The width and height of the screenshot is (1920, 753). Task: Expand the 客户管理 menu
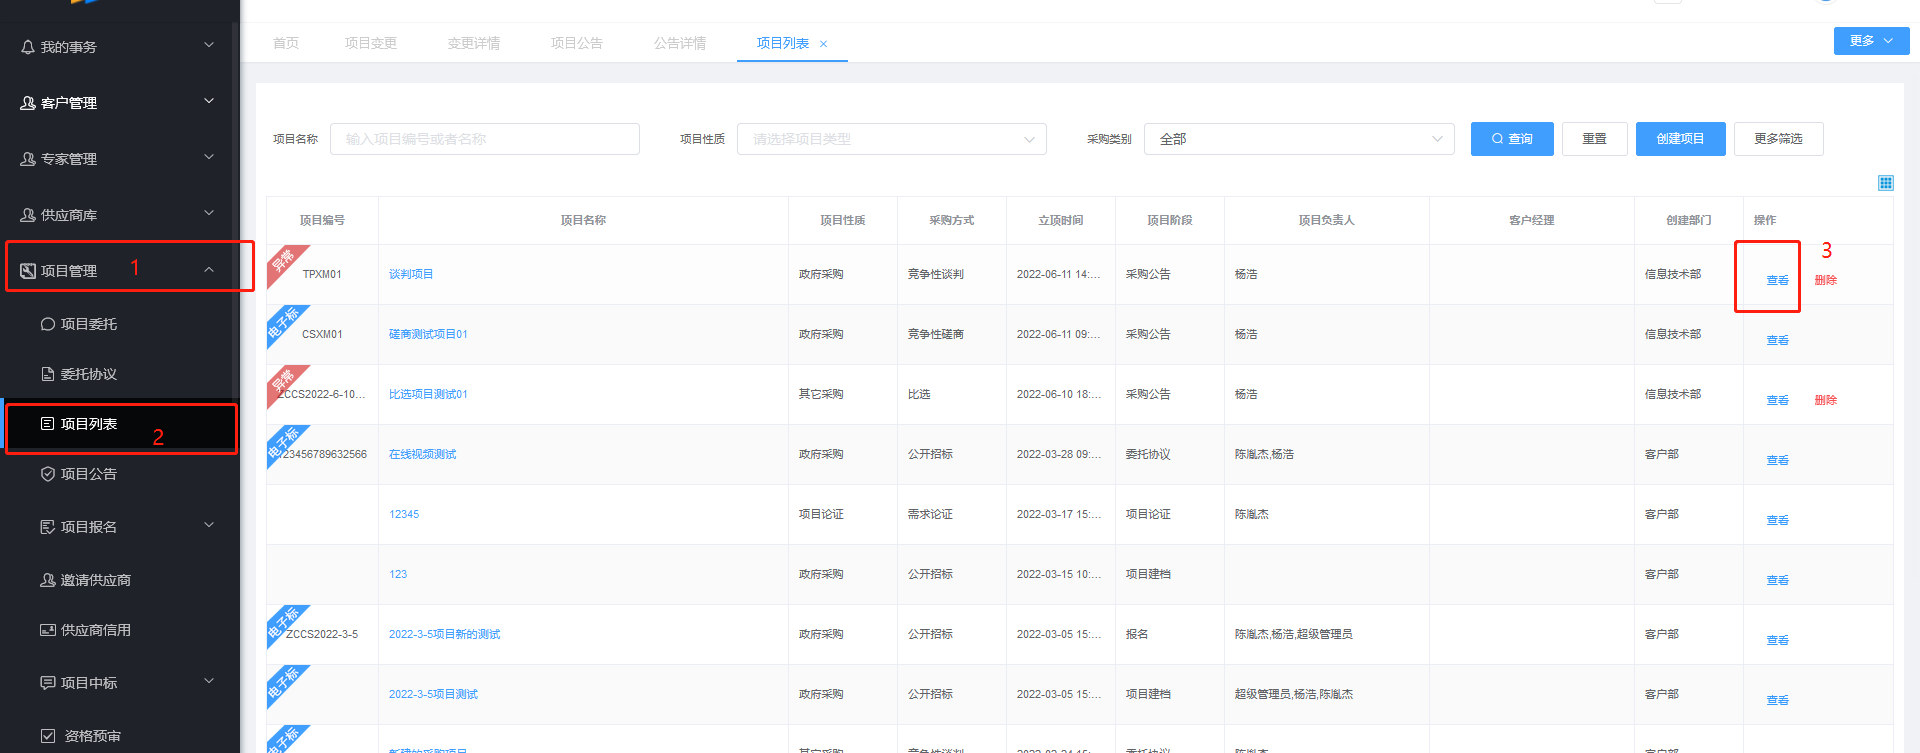coord(209,101)
